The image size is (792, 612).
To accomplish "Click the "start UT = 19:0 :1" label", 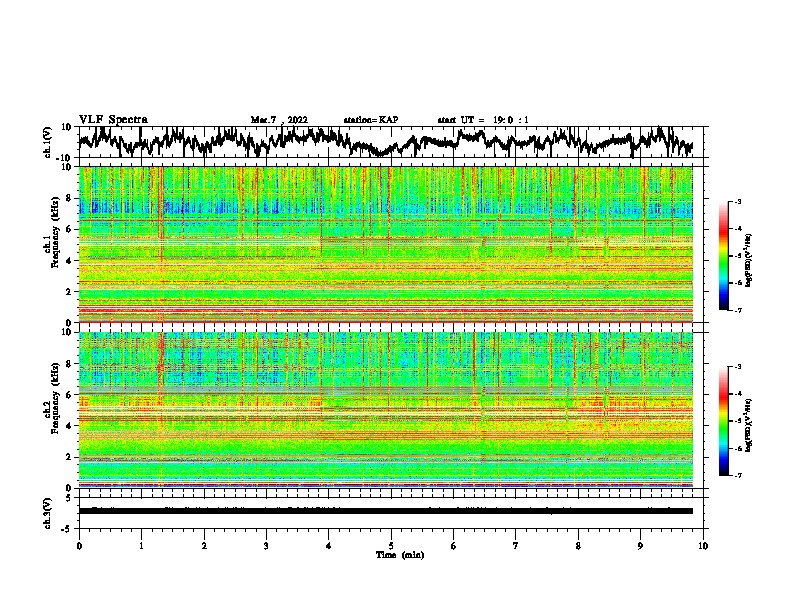I will tap(483, 120).
